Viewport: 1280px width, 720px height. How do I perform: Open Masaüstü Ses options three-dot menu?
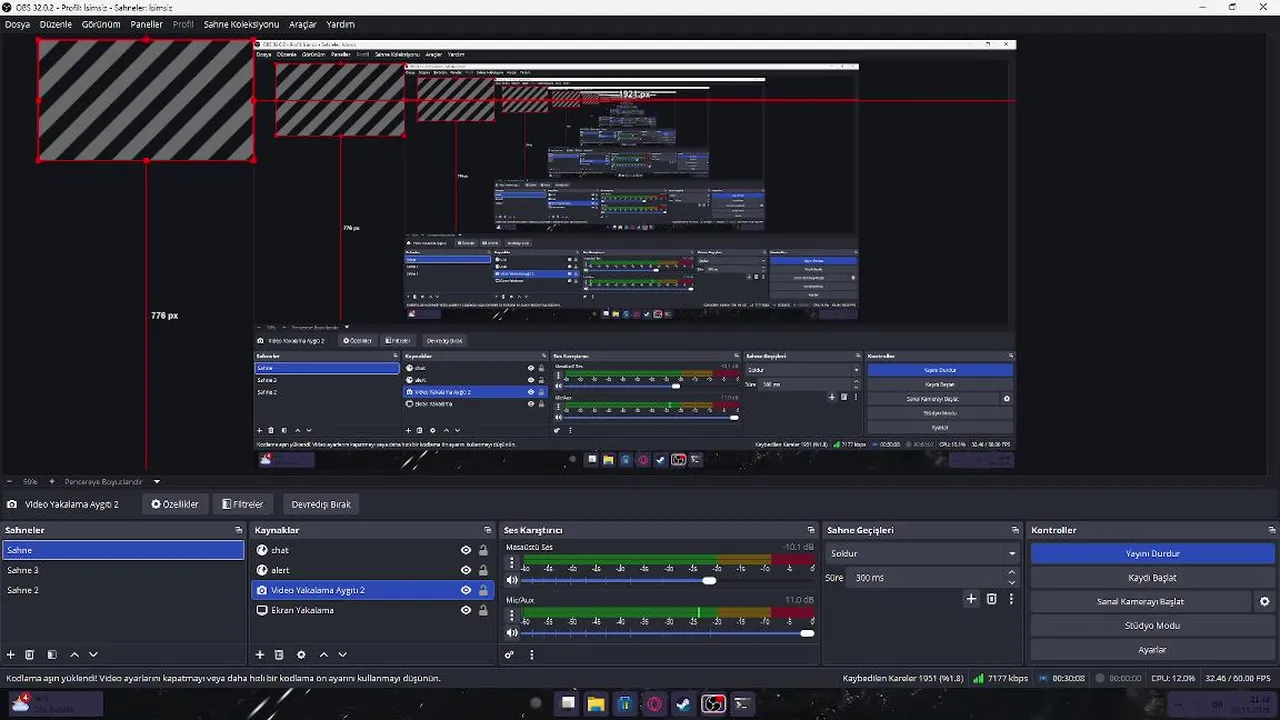(x=512, y=563)
